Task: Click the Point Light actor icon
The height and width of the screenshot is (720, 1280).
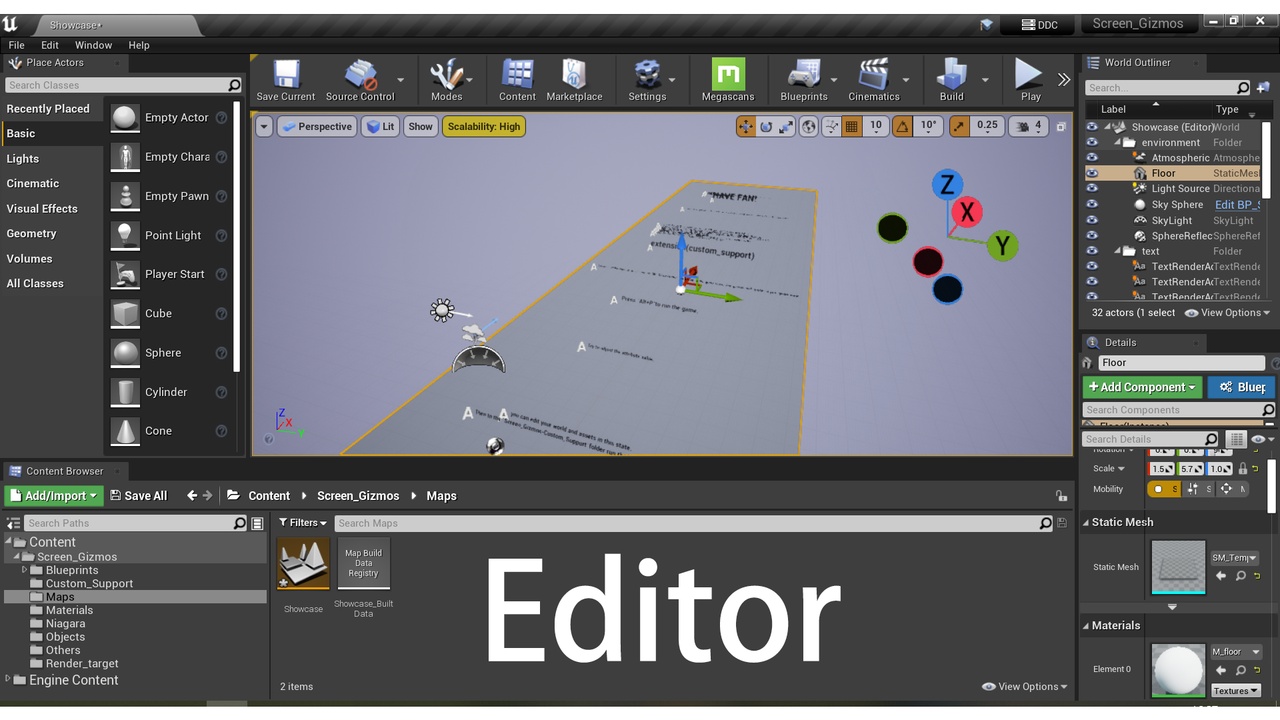Action: pos(125,235)
